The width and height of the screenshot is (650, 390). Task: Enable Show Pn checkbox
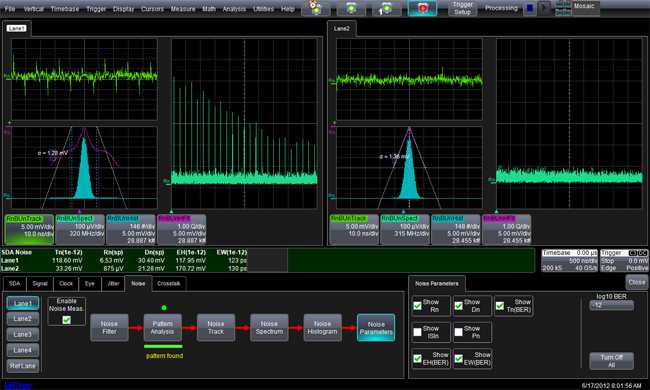458,332
